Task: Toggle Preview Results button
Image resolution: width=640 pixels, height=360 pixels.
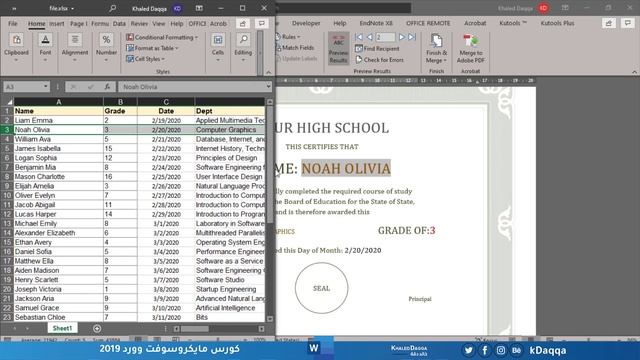Action: point(338,48)
